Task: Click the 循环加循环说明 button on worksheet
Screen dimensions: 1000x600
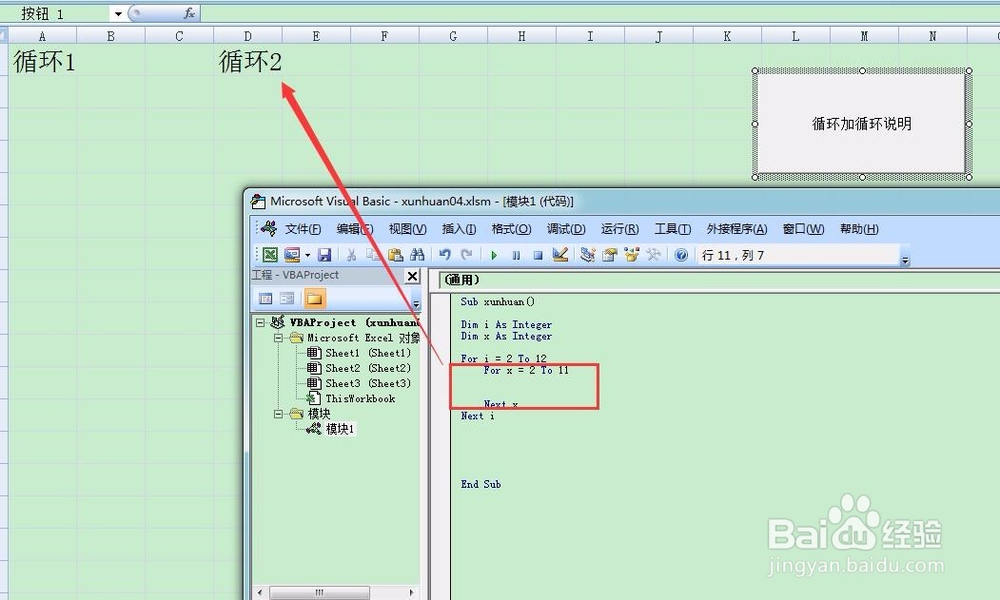Action: [x=860, y=123]
